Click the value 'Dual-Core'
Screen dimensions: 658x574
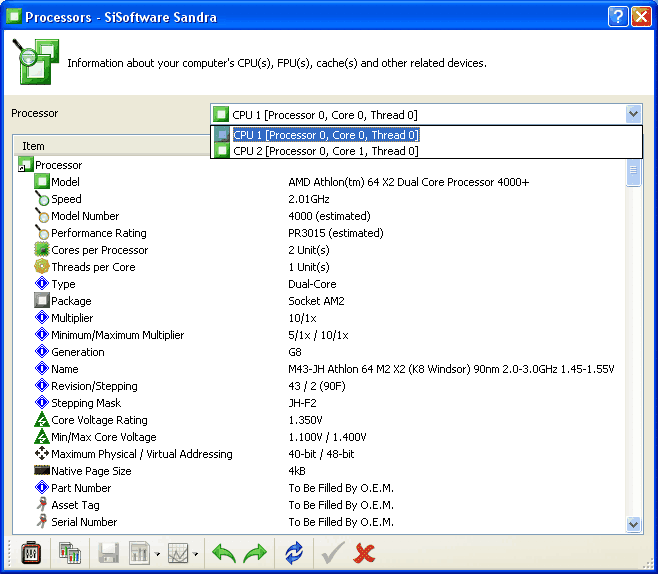click(312, 284)
